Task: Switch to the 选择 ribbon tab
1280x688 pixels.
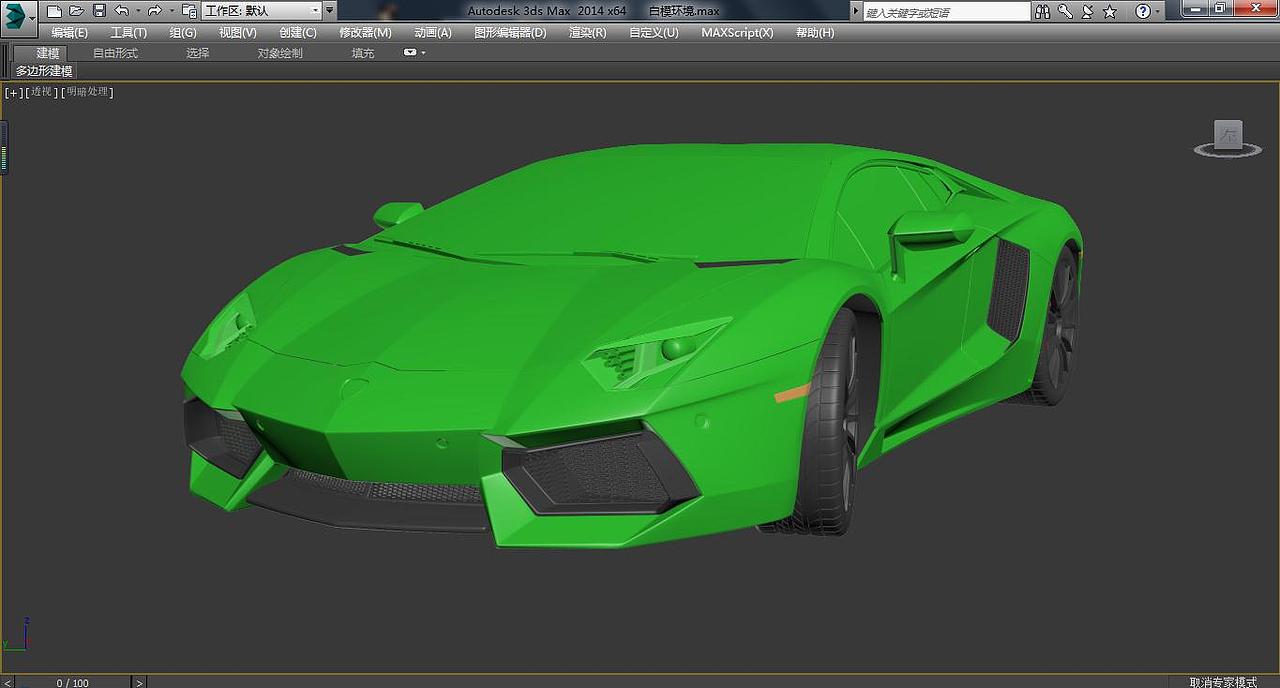Action: pos(198,53)
